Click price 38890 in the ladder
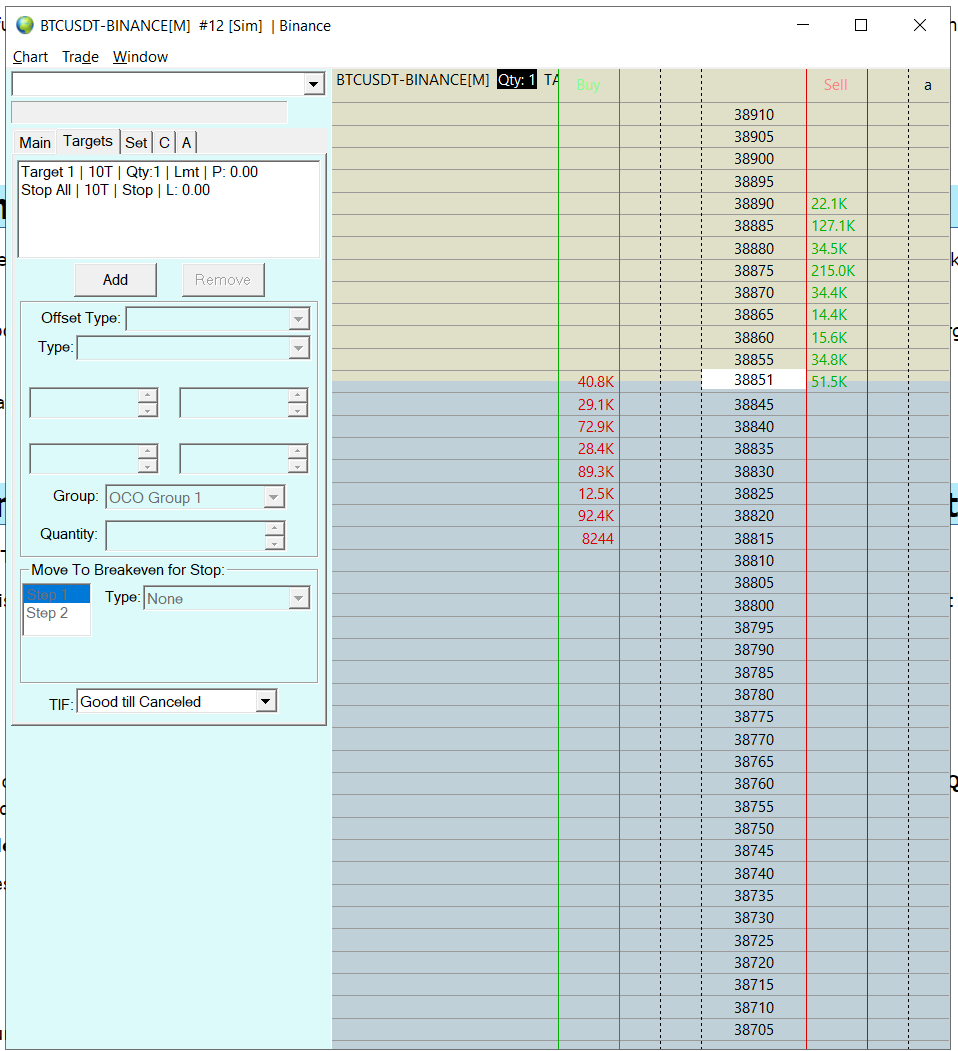This screenshot has height=1051, width=958. tap(754, 204)
